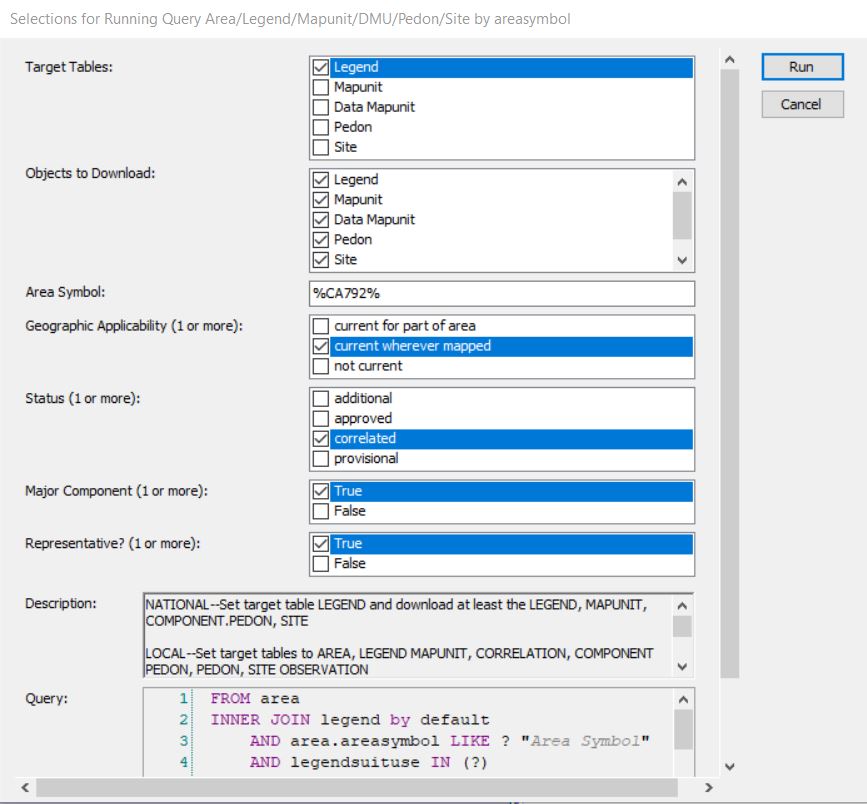Click the horizontal scroll right arrow
867x804 pixels.
coord(709,787)
